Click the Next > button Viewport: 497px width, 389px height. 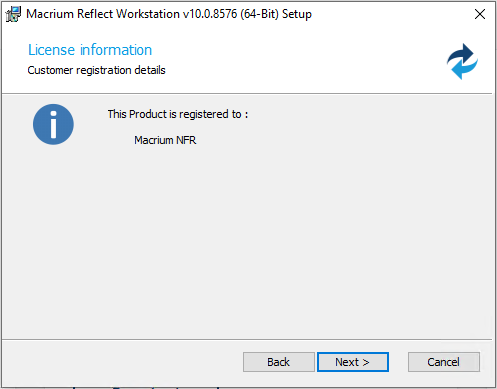tap(353, 362)
